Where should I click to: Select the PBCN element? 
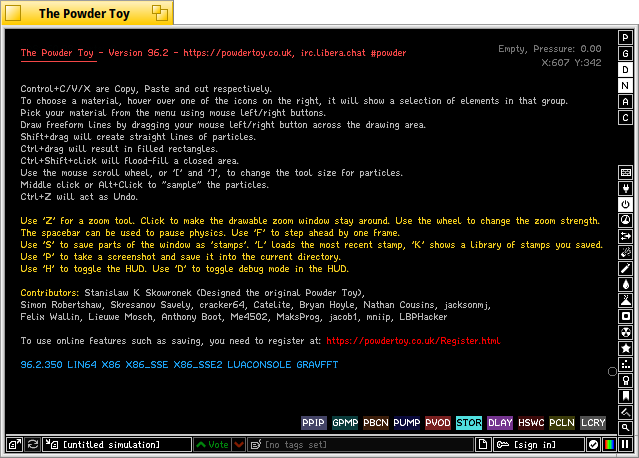376,423
